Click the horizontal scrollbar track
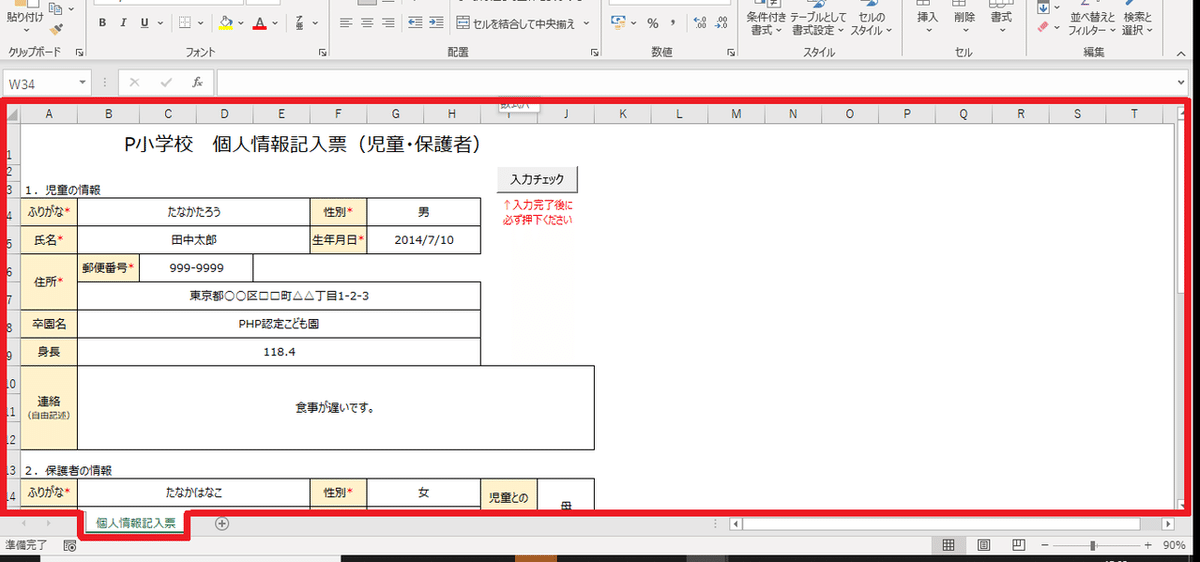1200x562 pixels. point(954,523)
